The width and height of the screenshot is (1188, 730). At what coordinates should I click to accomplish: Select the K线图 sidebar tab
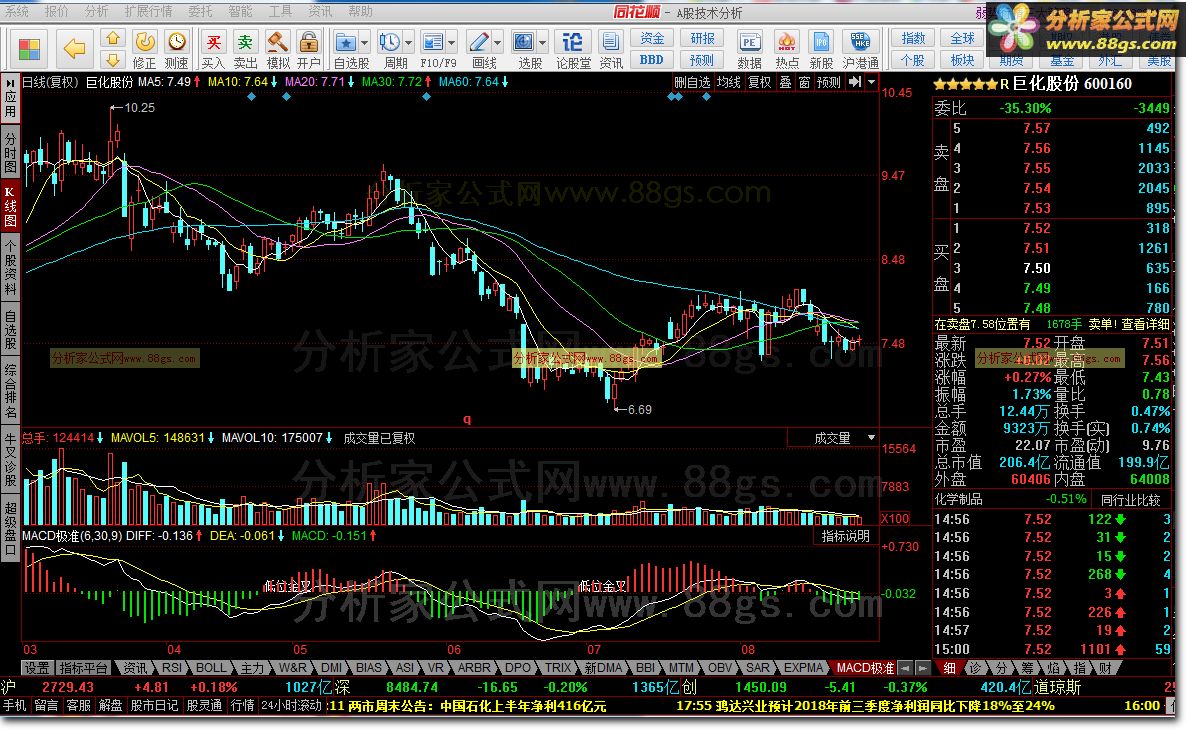point(11,207)
